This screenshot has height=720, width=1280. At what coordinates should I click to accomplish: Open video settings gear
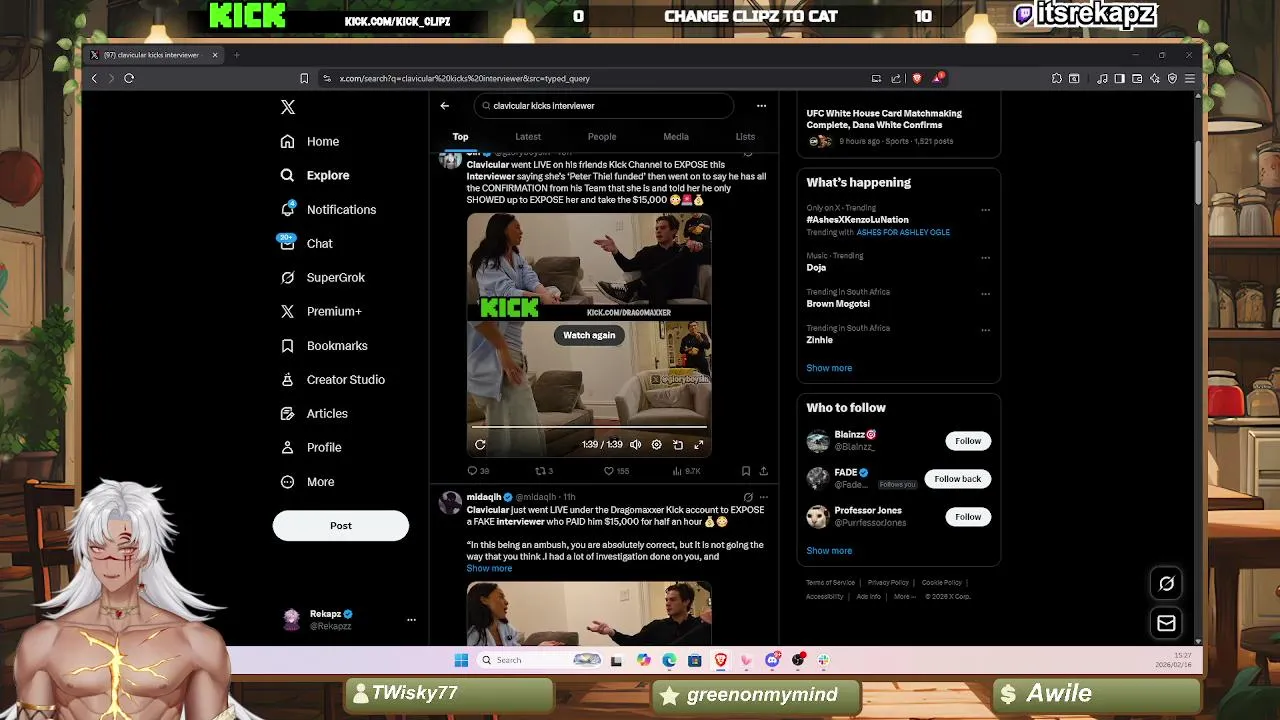pyautogui.click(x=656, y=444)
